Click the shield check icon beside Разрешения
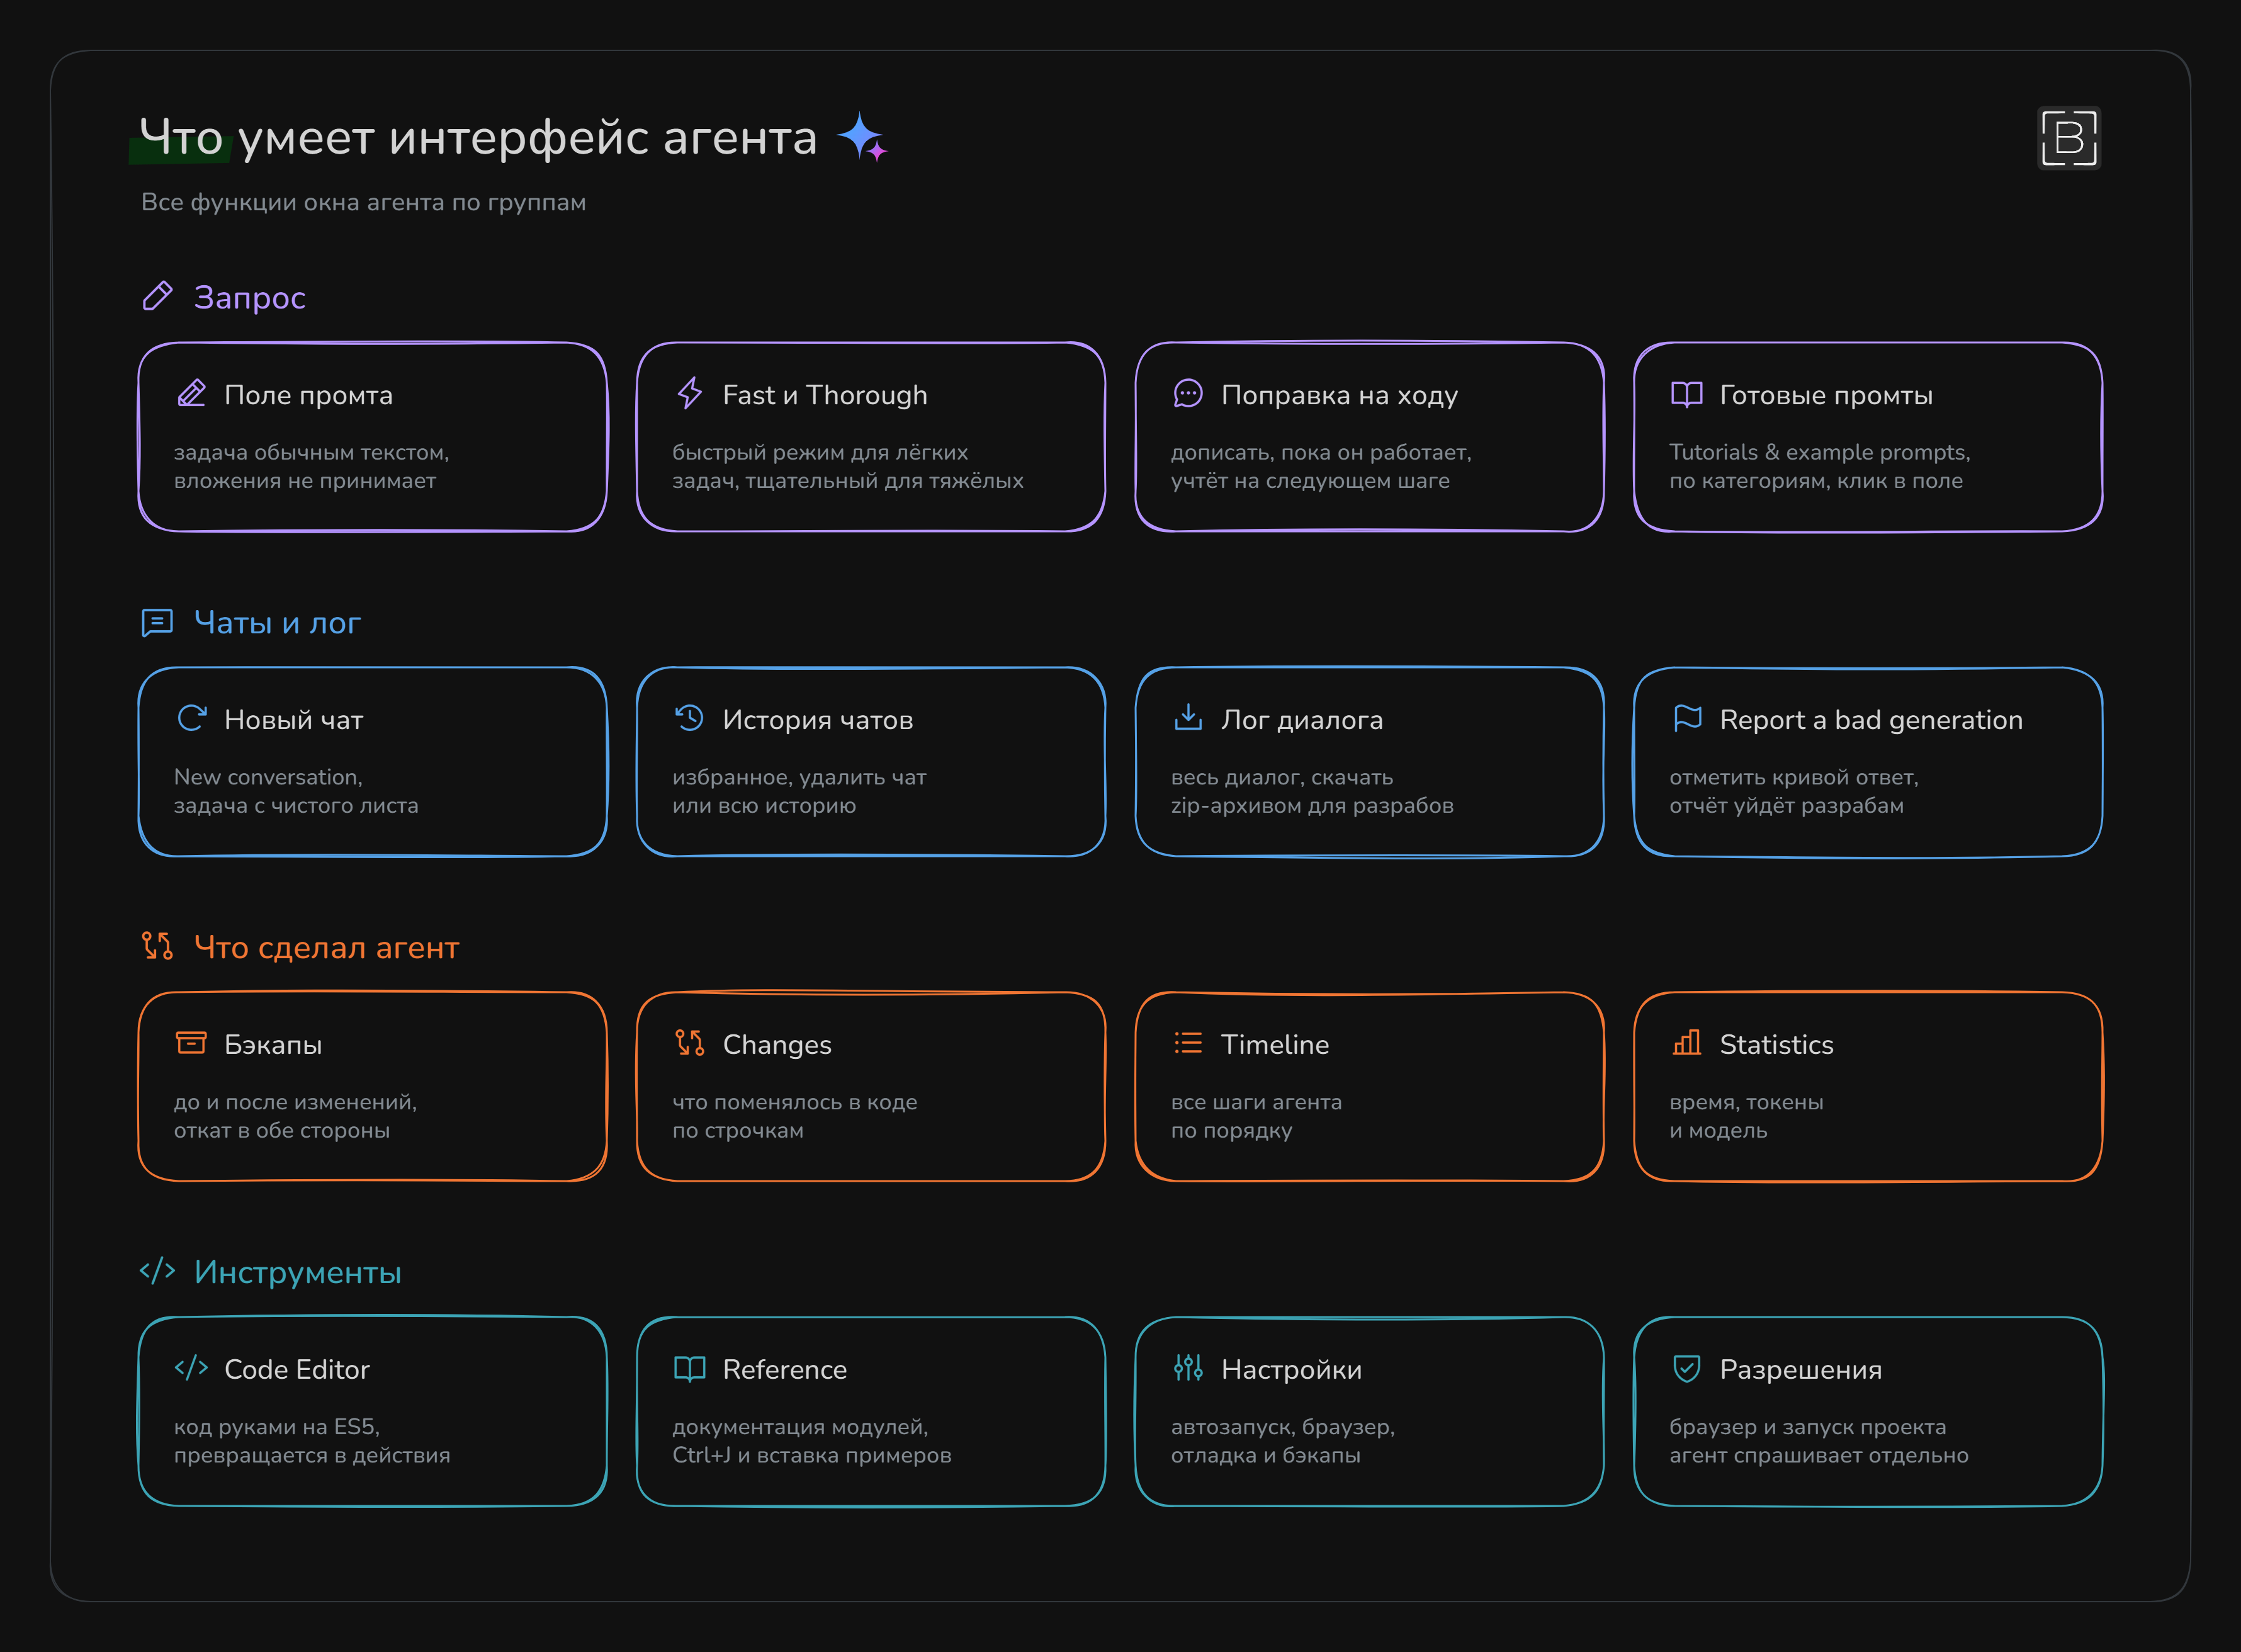The height and width of the screenshot is (1652, 2241). click(1687, 1368)
